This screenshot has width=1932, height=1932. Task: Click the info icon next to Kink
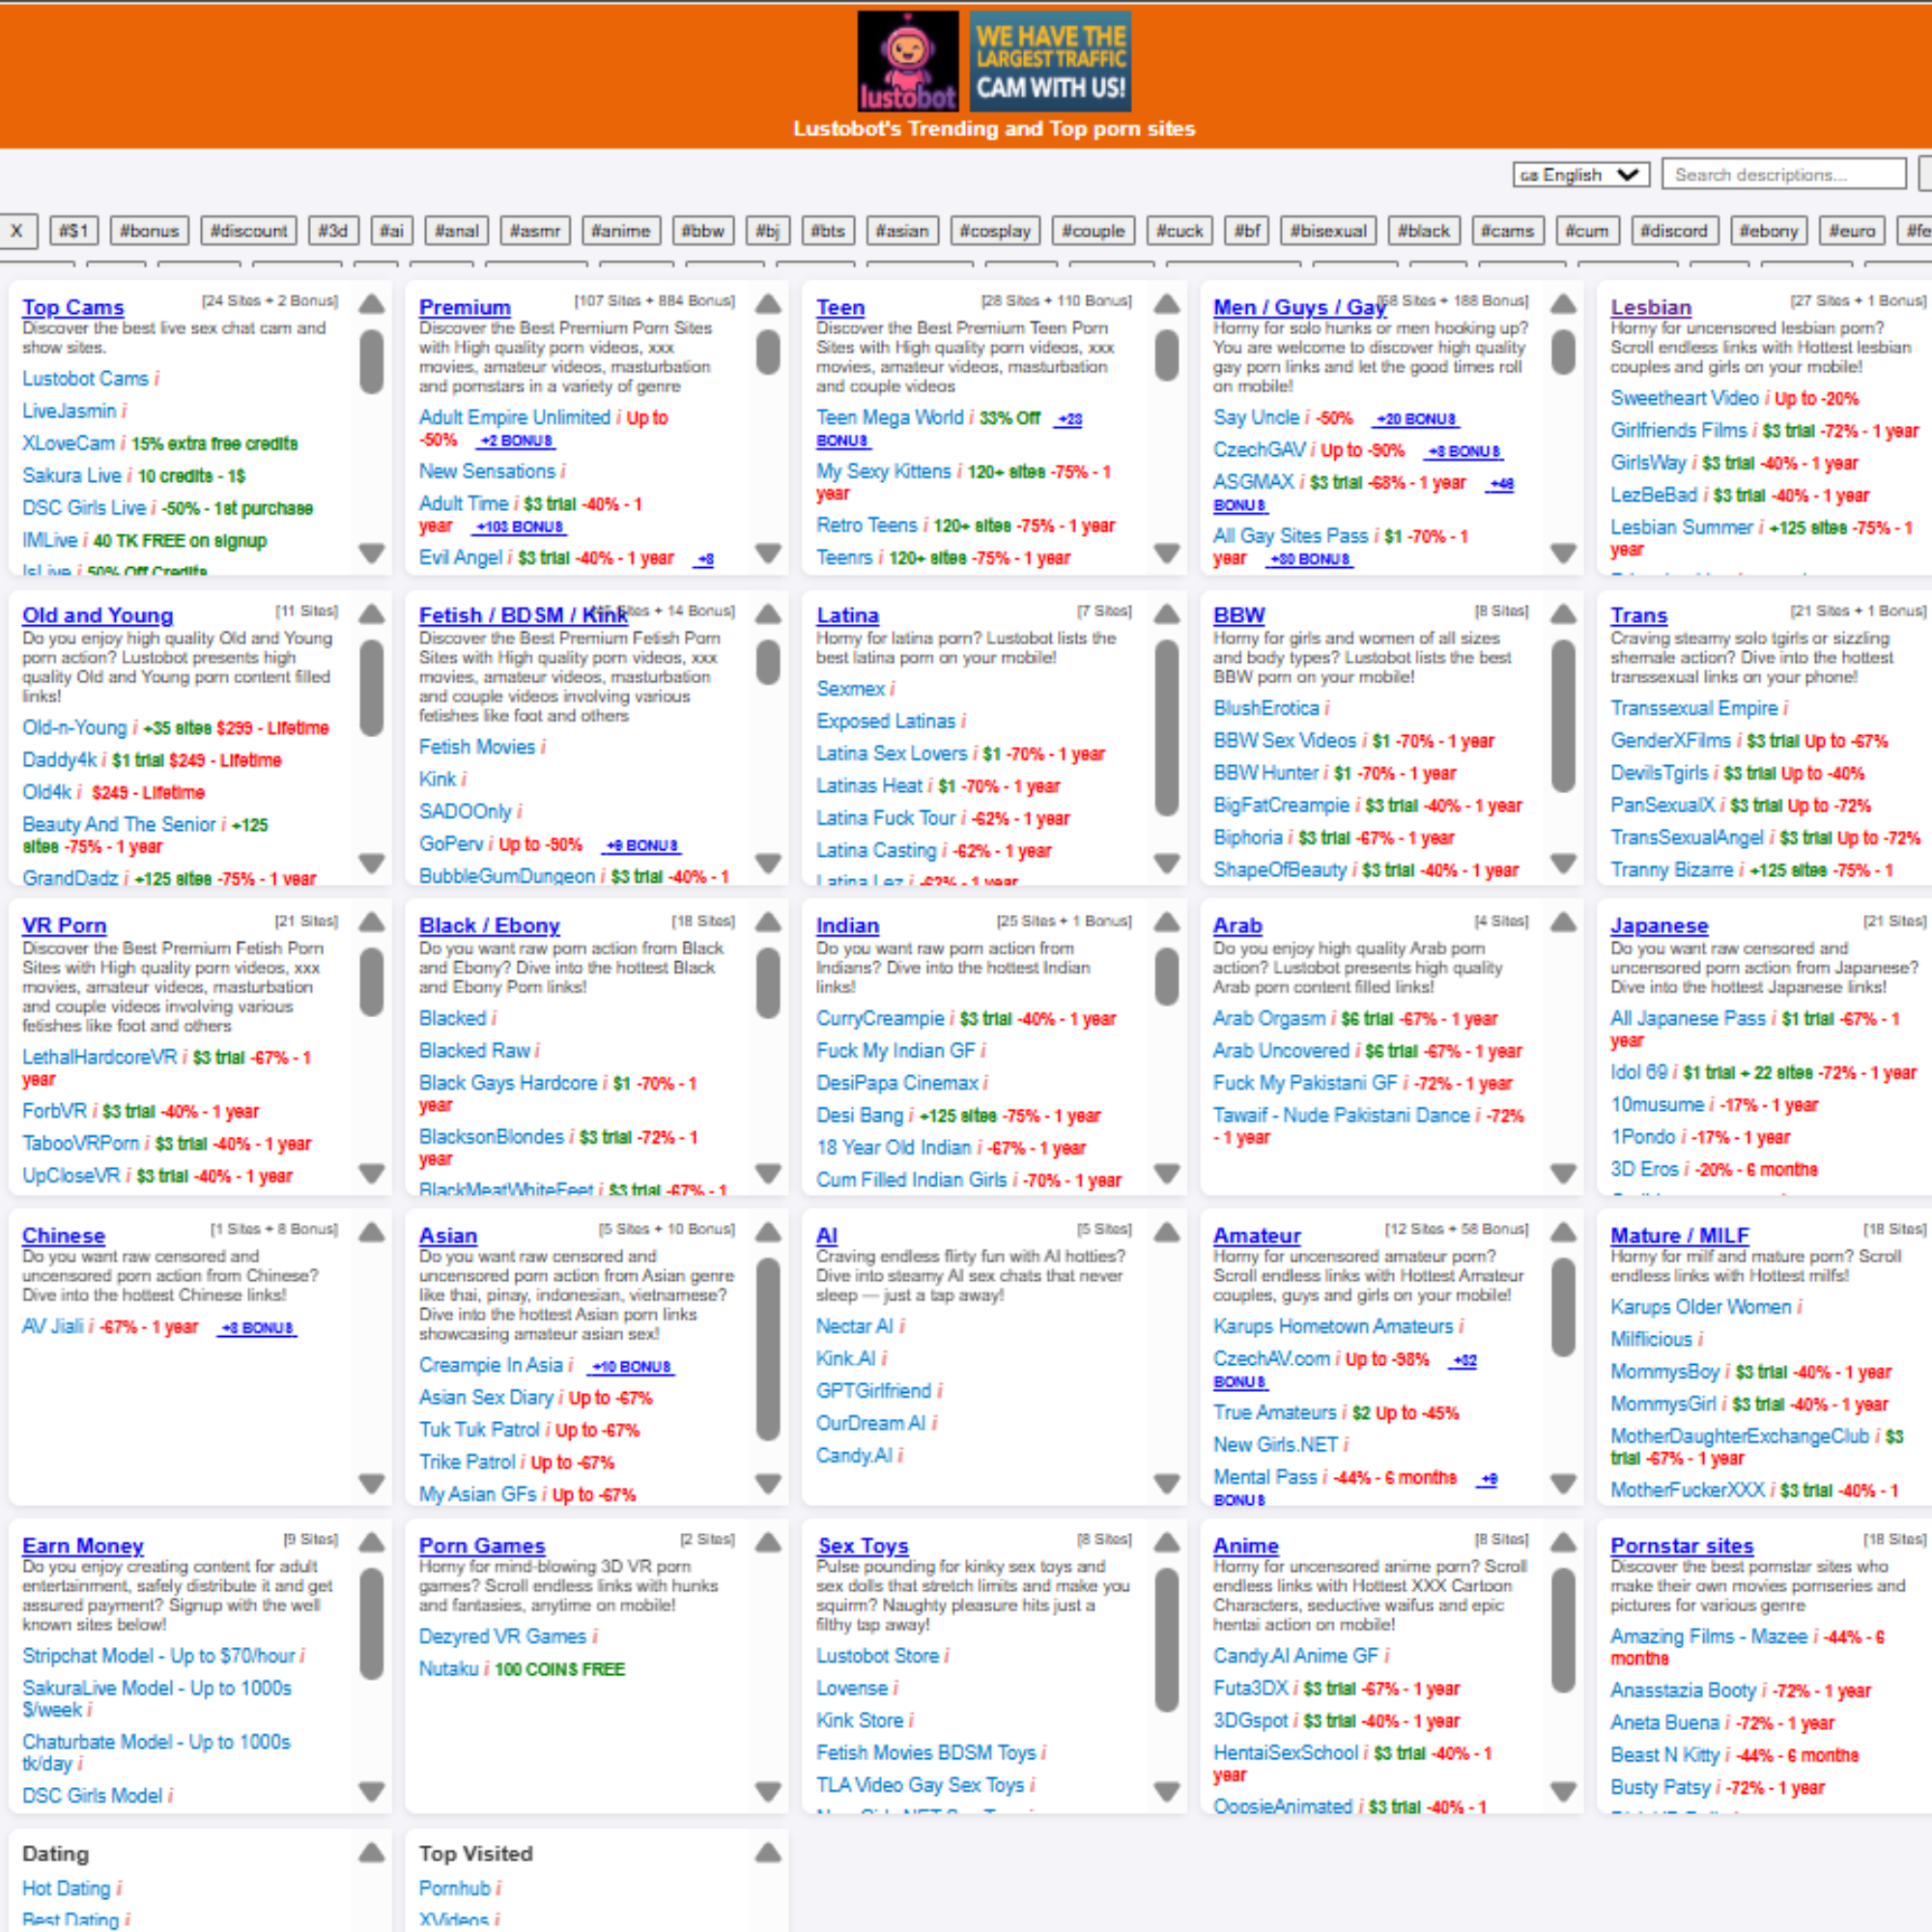tap(465, 779)
